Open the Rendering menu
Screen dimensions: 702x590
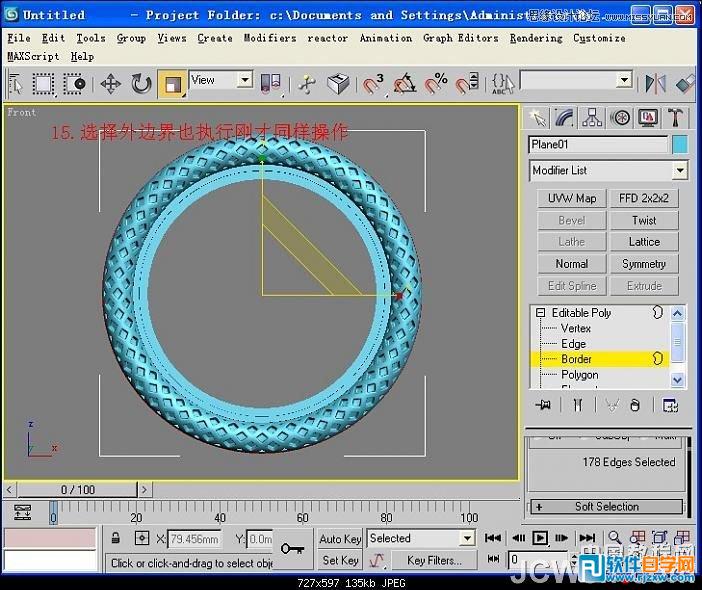[x=535, y=38]
